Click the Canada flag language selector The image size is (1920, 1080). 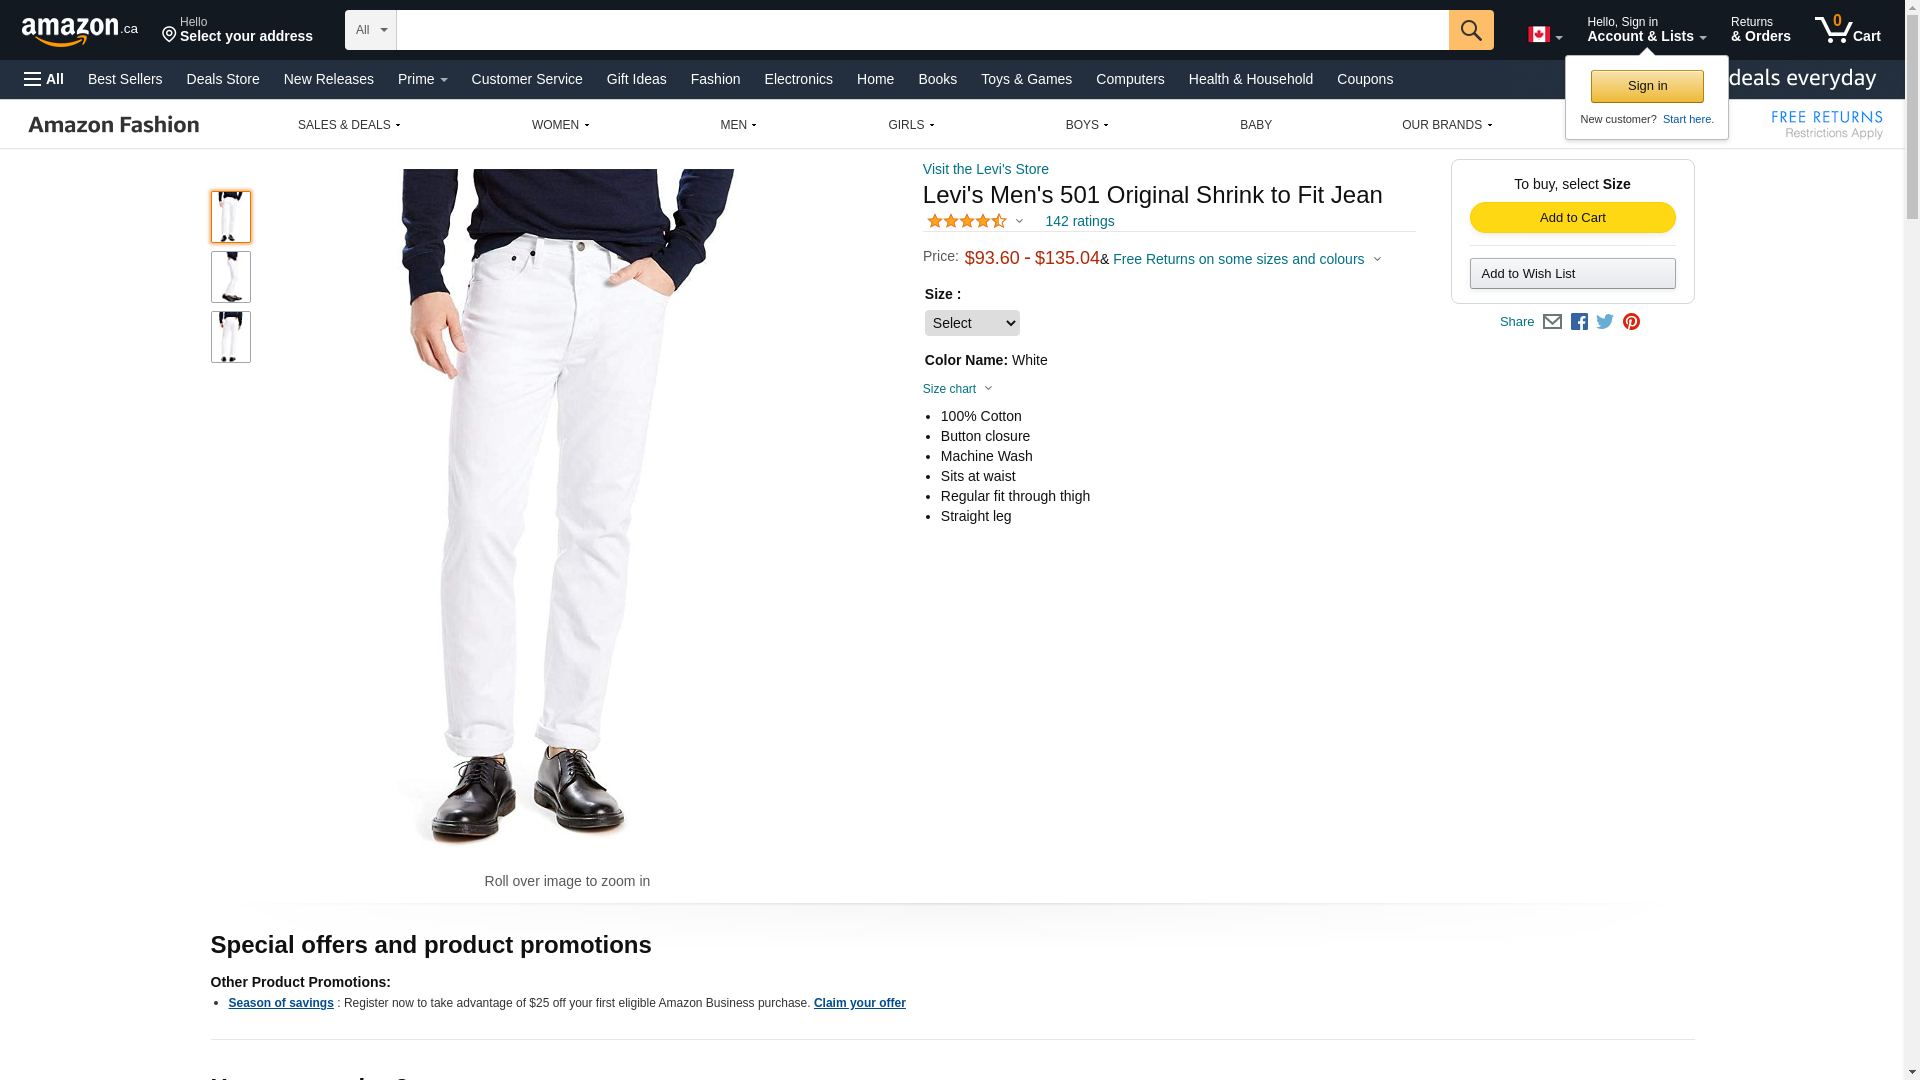1545,35
